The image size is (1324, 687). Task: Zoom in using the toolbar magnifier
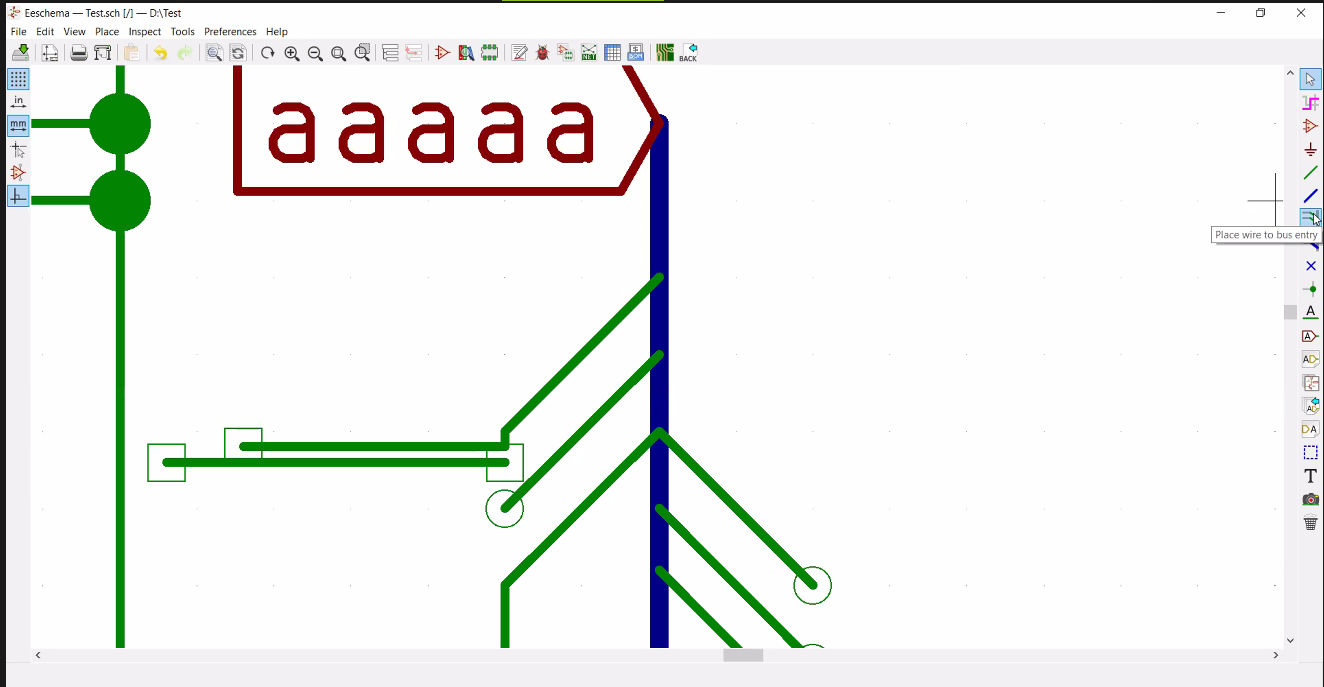(292, 53)
